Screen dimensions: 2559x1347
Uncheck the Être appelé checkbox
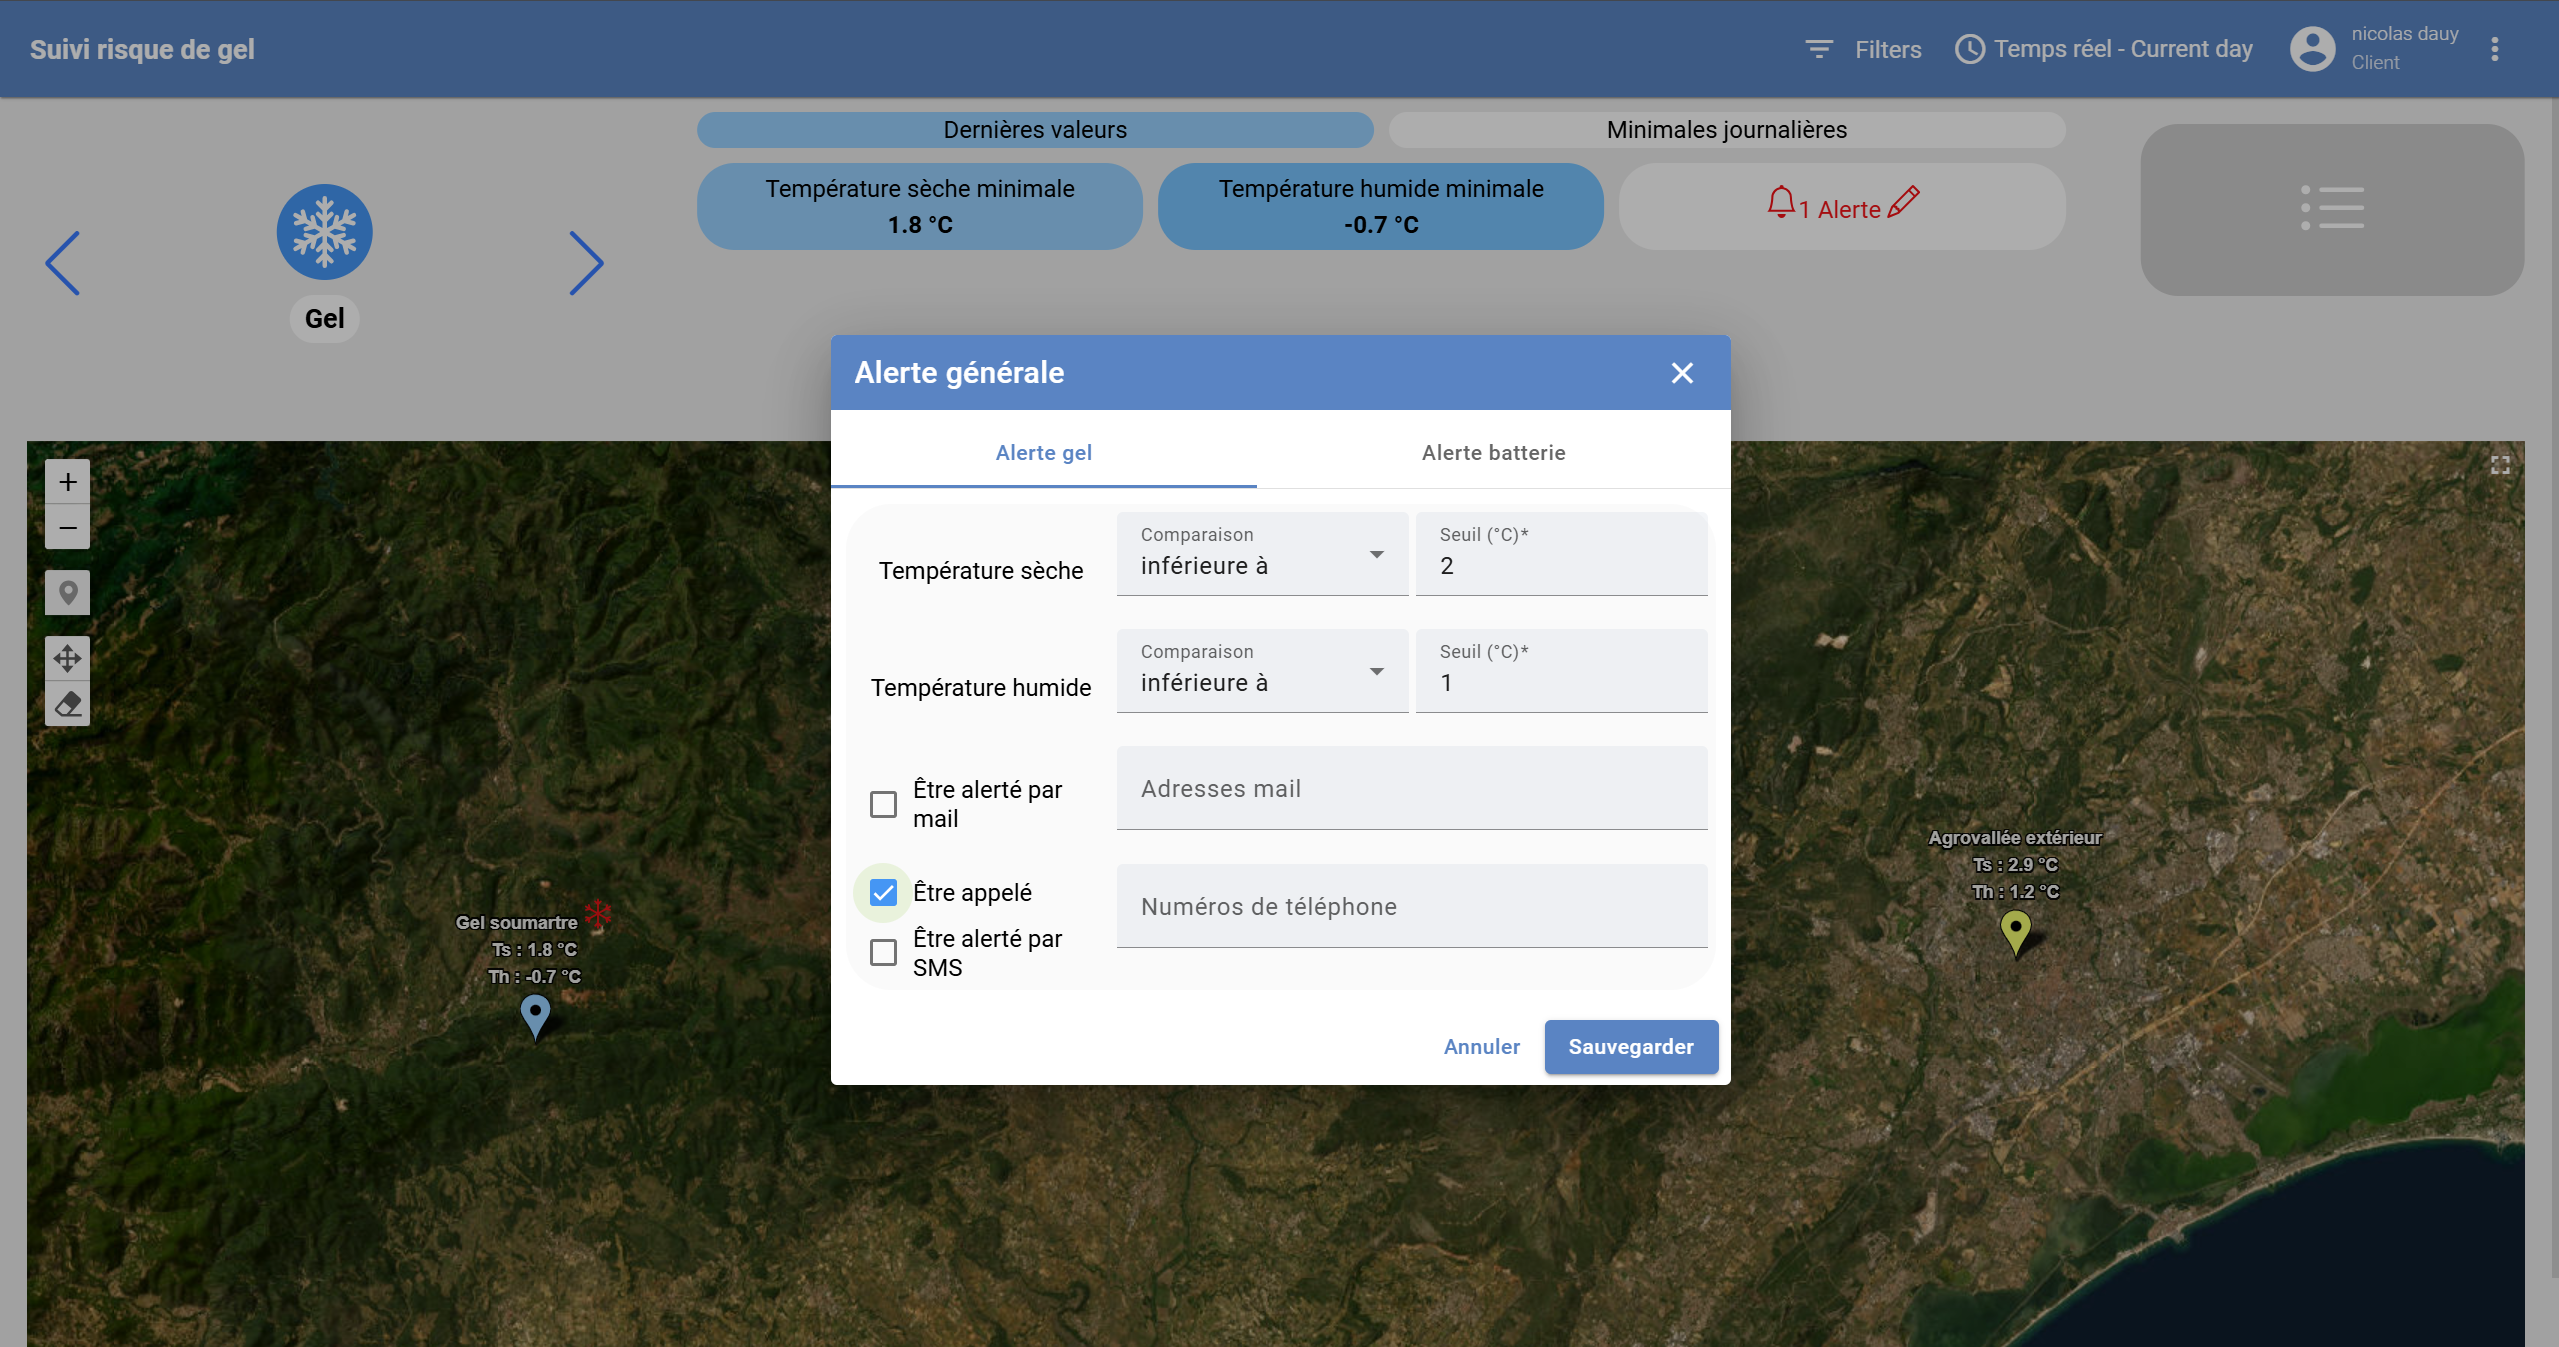click(883, 892)
